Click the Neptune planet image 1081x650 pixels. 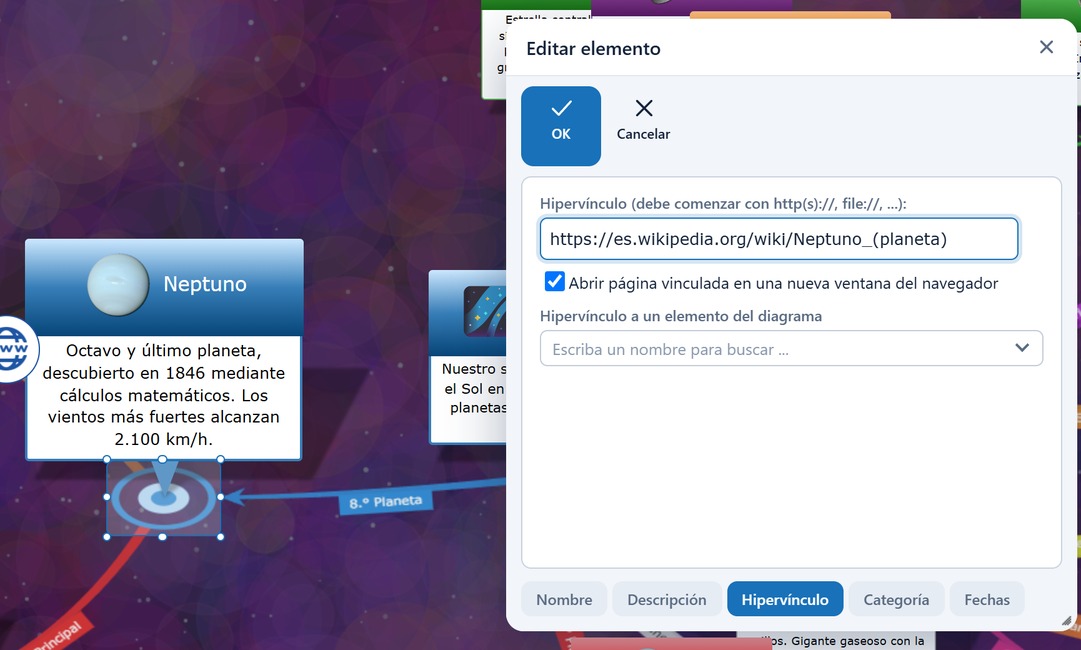click(118, 285)
